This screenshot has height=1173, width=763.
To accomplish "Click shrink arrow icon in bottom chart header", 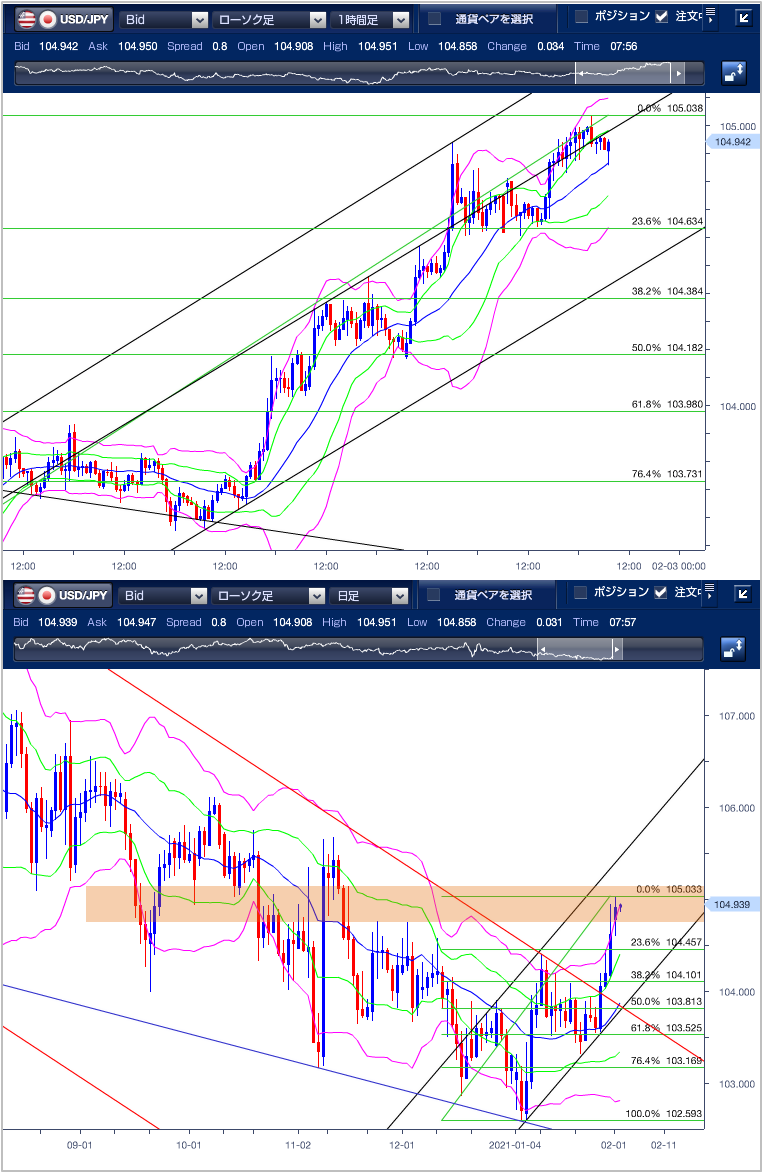I will pos(743,595).
